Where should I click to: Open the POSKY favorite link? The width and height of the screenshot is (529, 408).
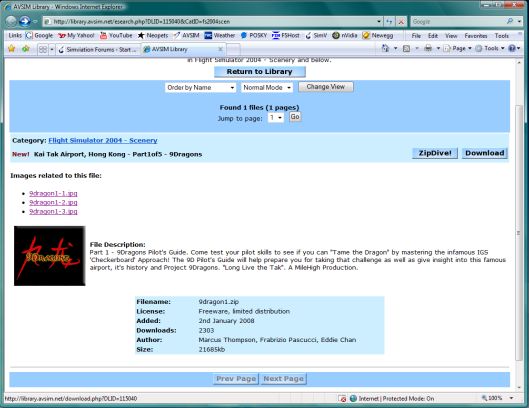254,35
